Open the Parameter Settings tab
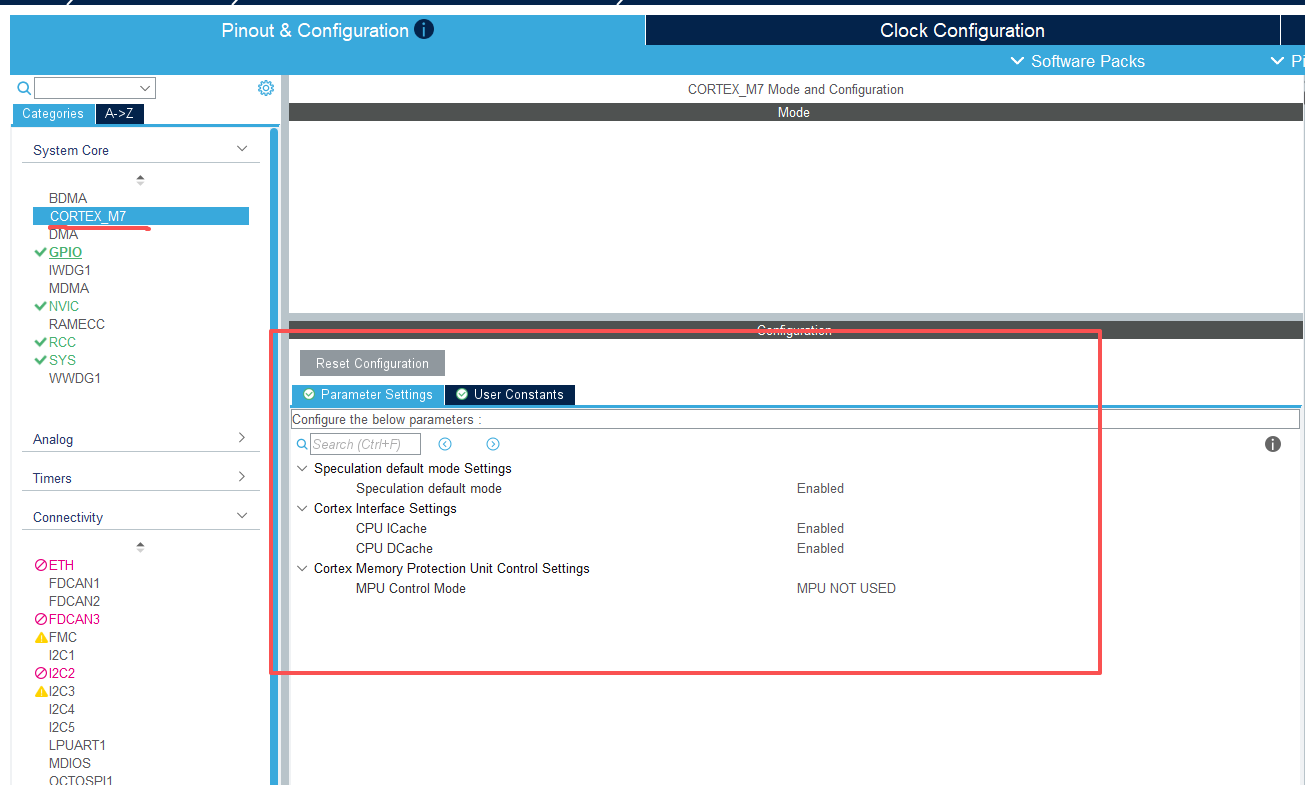The image size is (1305, 785). click(368, 394)
